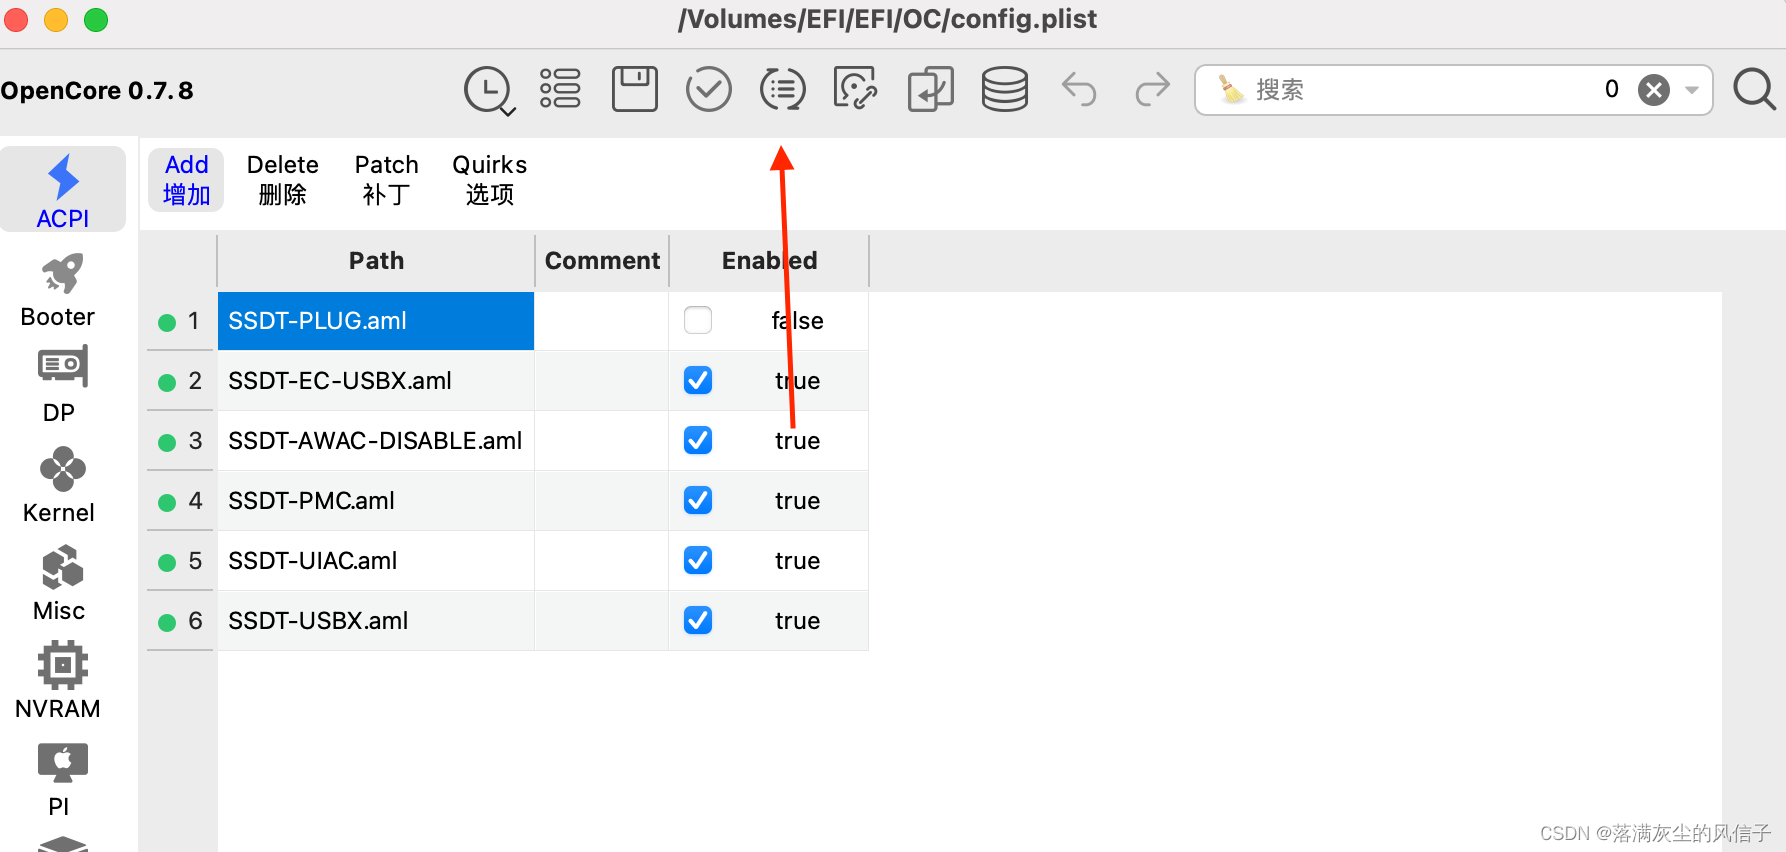
Task: Click the broom clean icon in search
Action: (x=1231, y=89)
